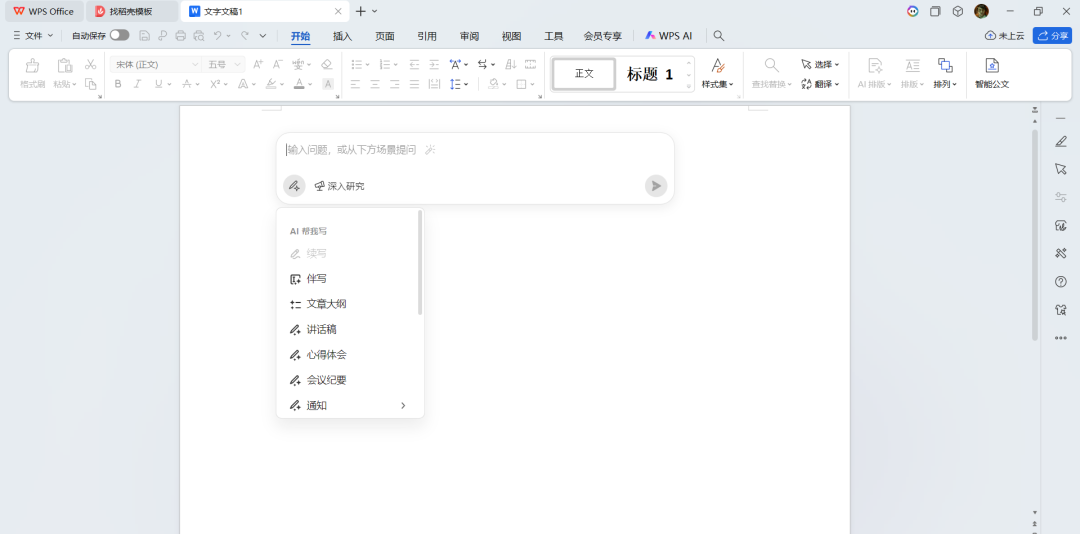
Task: Click the 分享 share button
Action: (1052, 36)
